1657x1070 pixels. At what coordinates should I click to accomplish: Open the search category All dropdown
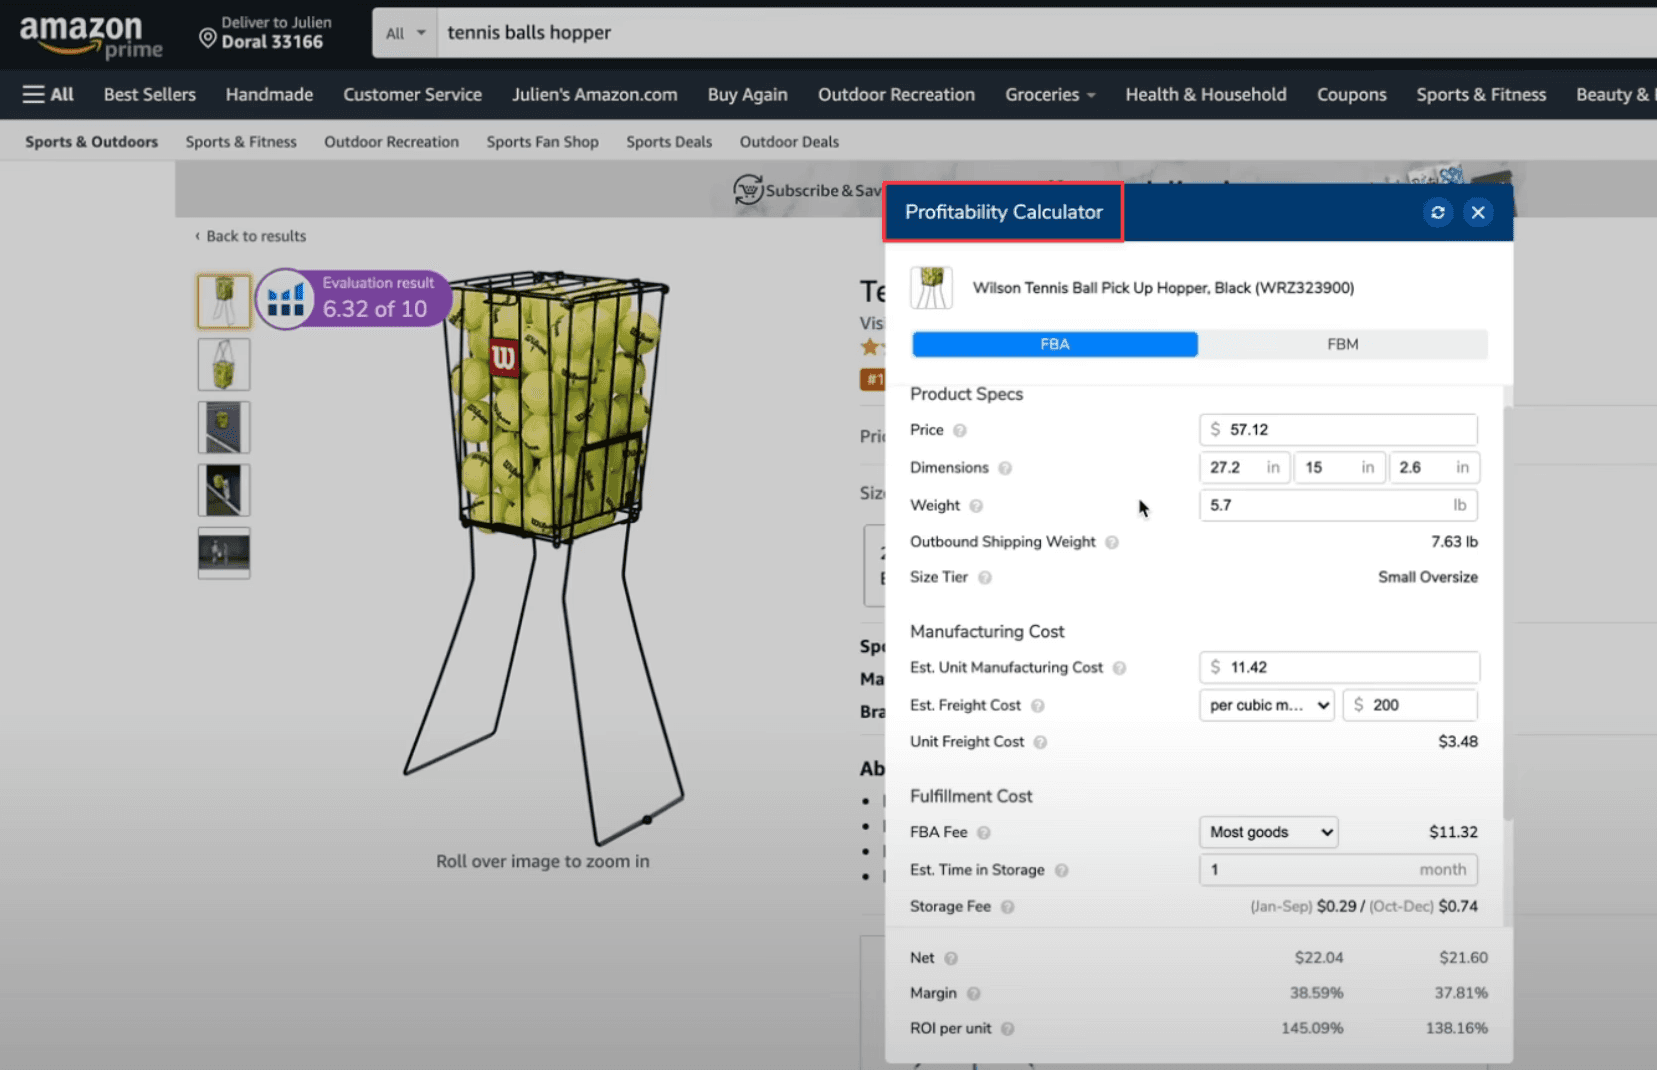(405, 33)
